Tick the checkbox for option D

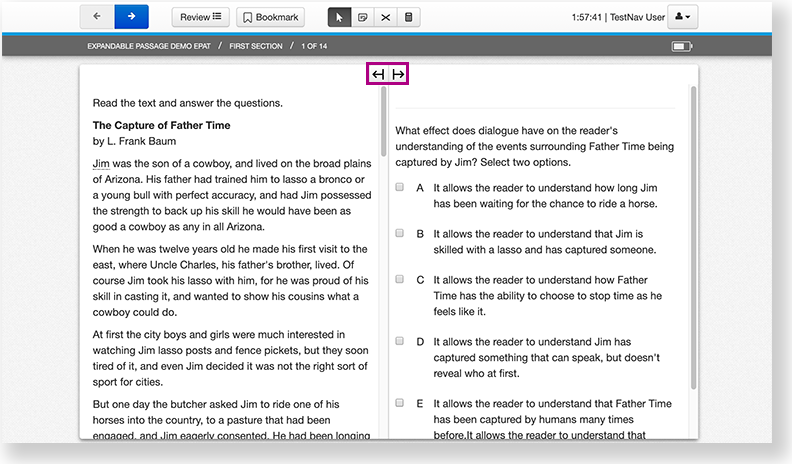pyautogui.click(x=400, y=341)
